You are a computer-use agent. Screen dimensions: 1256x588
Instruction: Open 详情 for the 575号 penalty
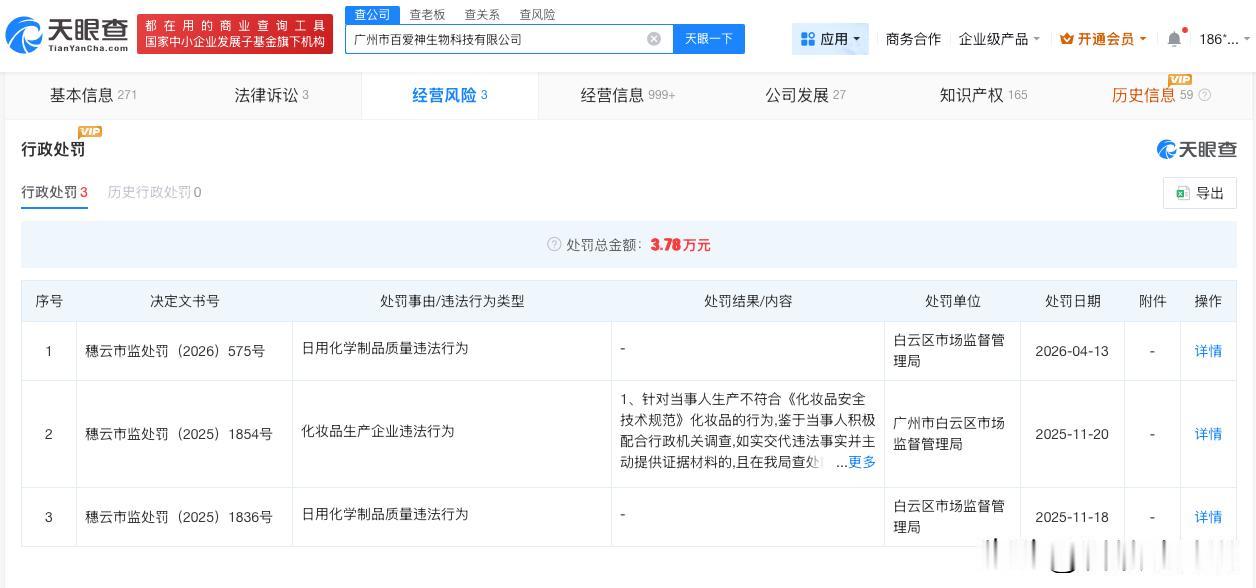point(1208,351)
